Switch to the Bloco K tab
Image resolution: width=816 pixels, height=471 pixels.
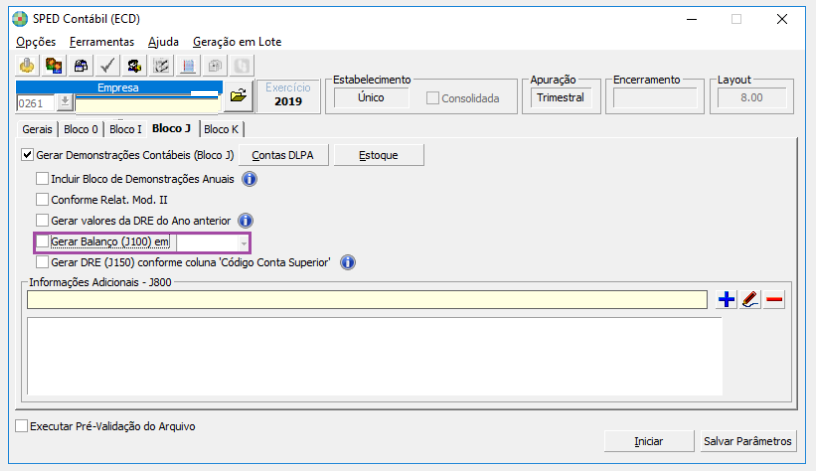click(221, 129)
